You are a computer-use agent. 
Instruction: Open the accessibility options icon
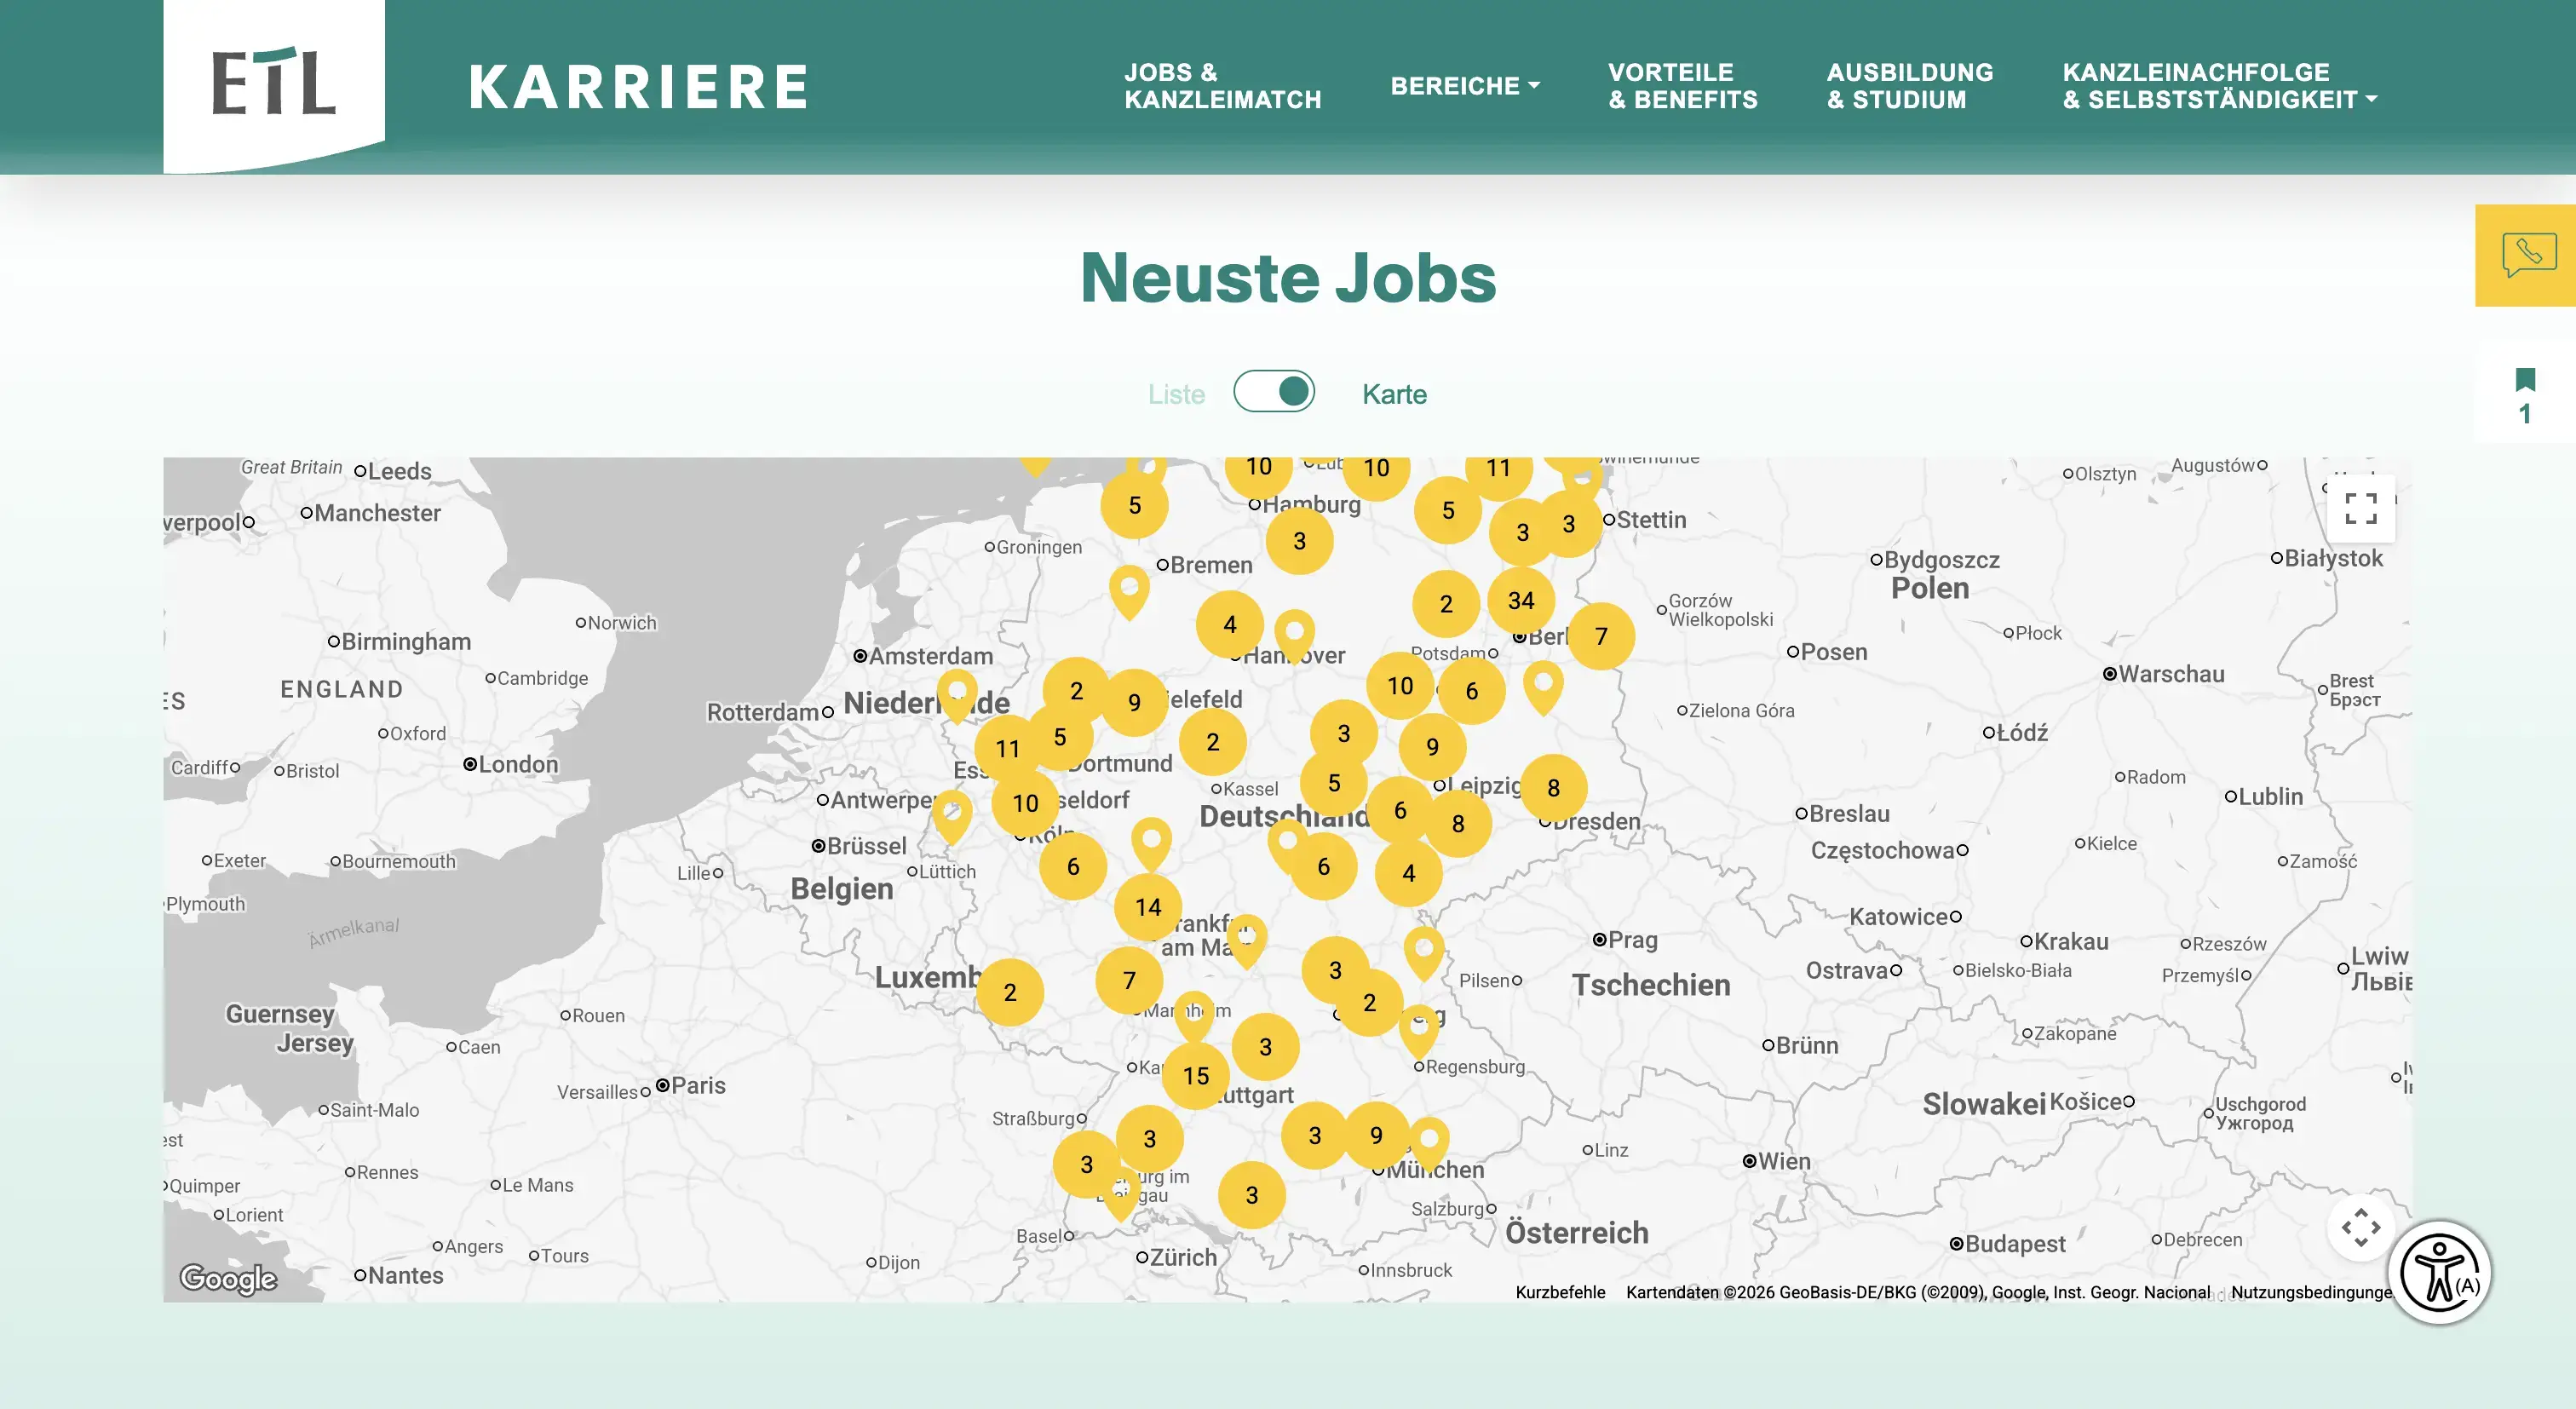(2440, 1272)
